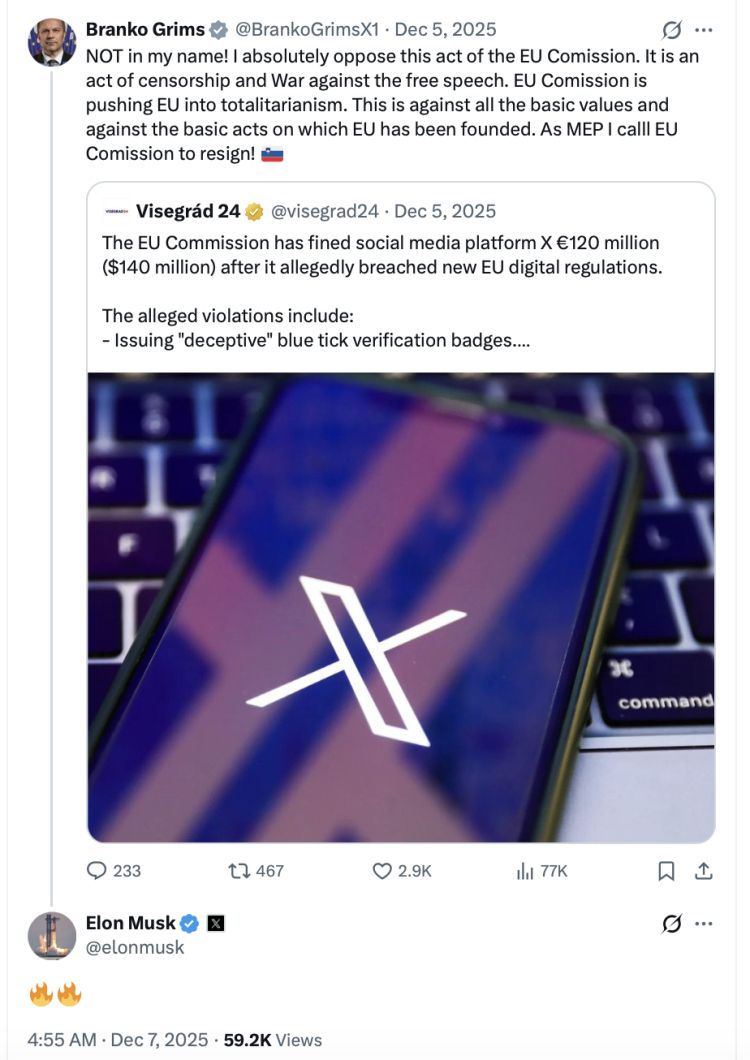Open the @elonmusk handle

tap(135, 948)
